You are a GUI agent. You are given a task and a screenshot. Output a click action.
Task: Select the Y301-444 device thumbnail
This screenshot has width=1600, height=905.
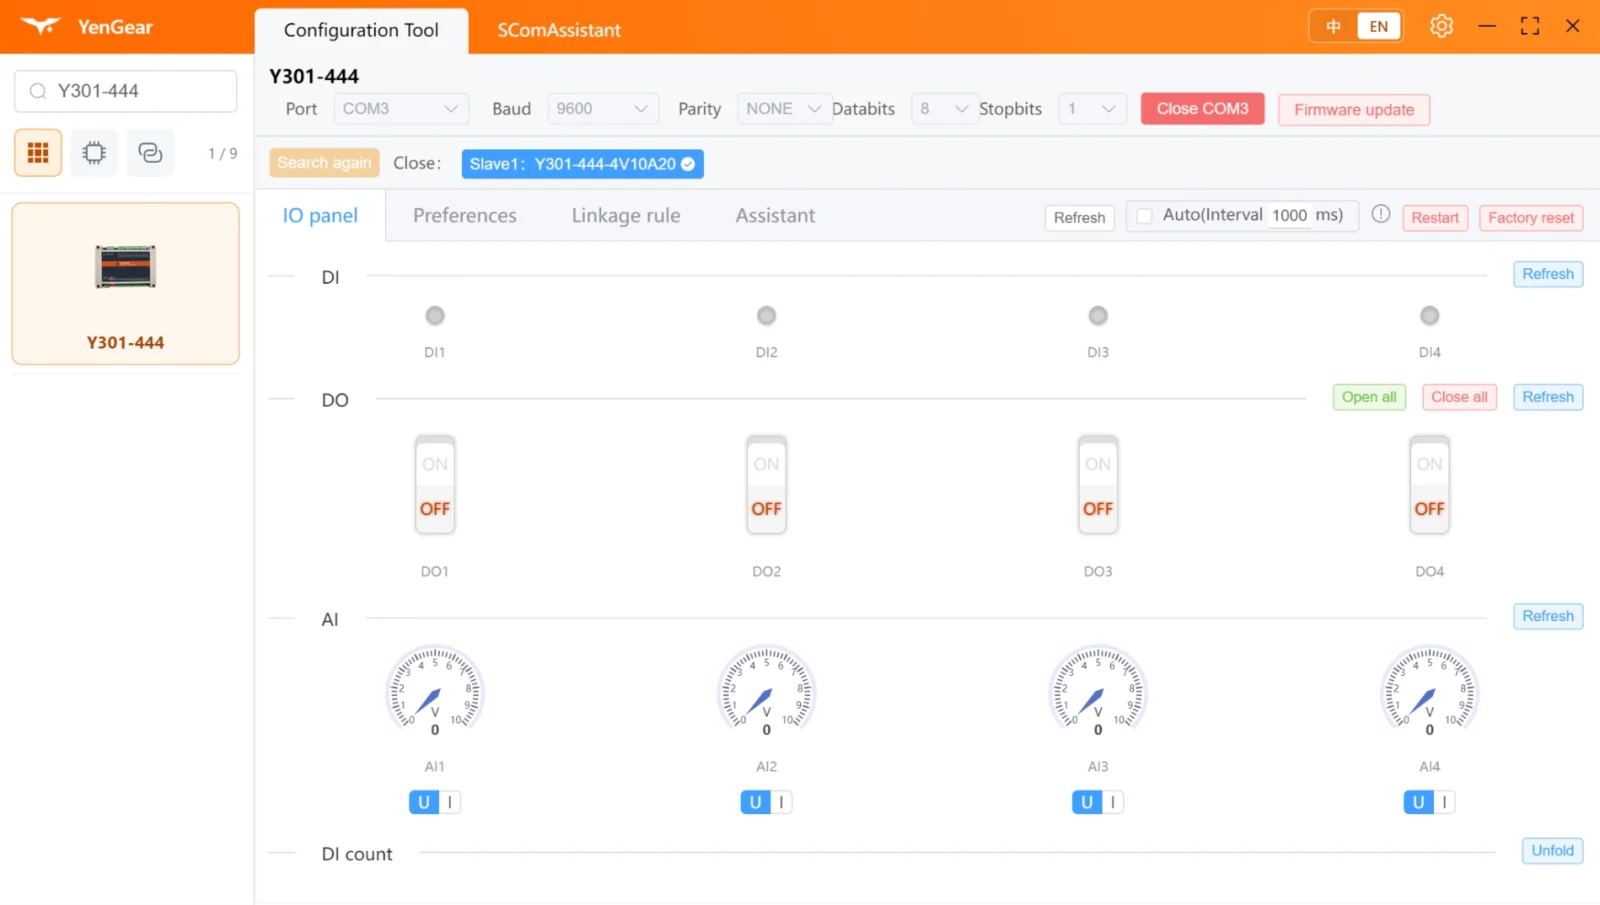tap(126, 283)
